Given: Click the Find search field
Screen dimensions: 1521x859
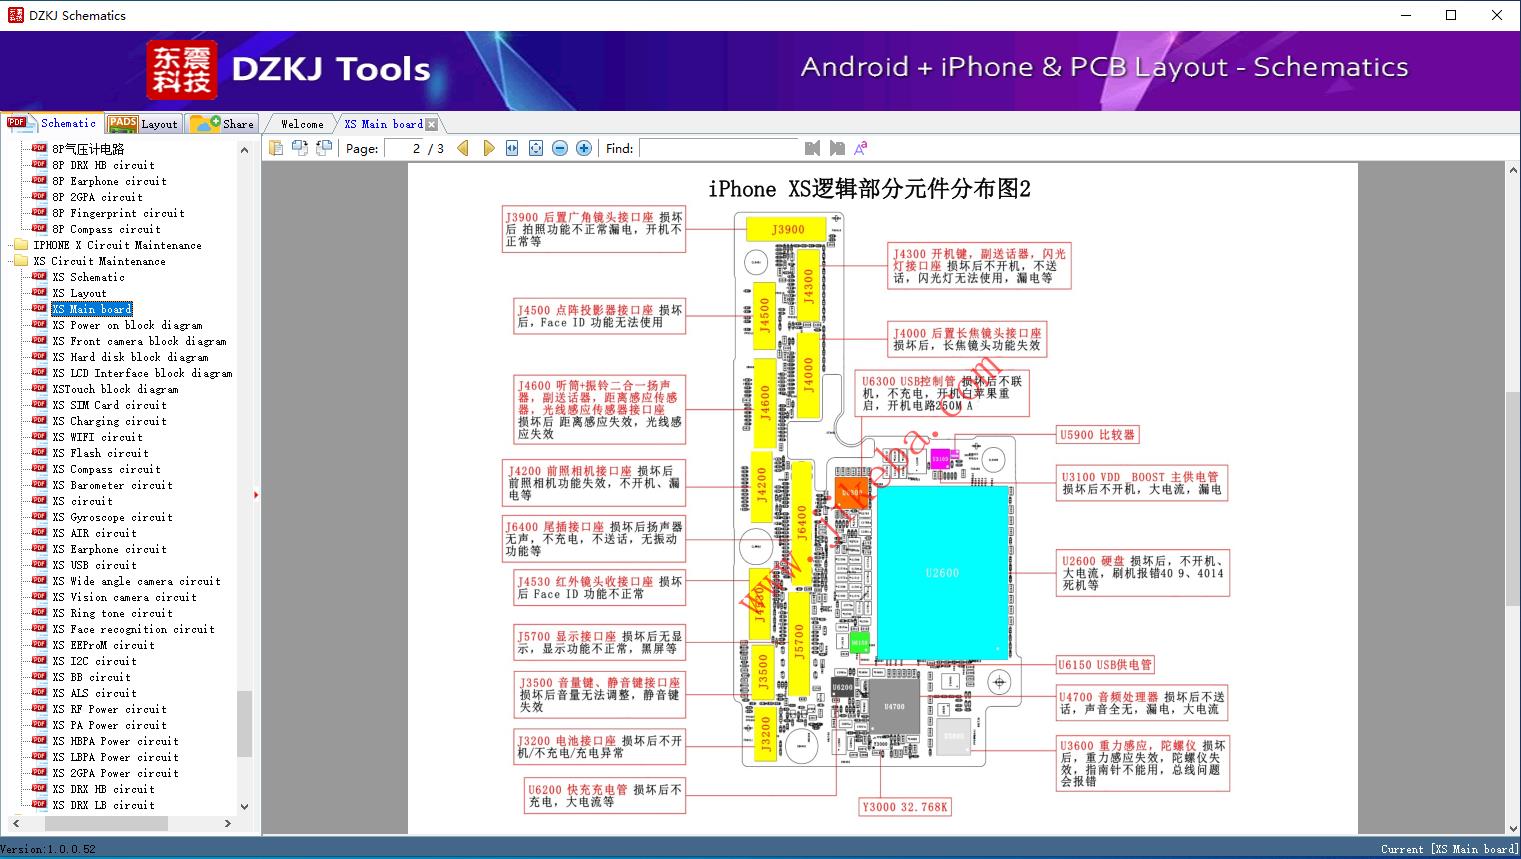Looking at the screenshot, I should coord(718,148).
